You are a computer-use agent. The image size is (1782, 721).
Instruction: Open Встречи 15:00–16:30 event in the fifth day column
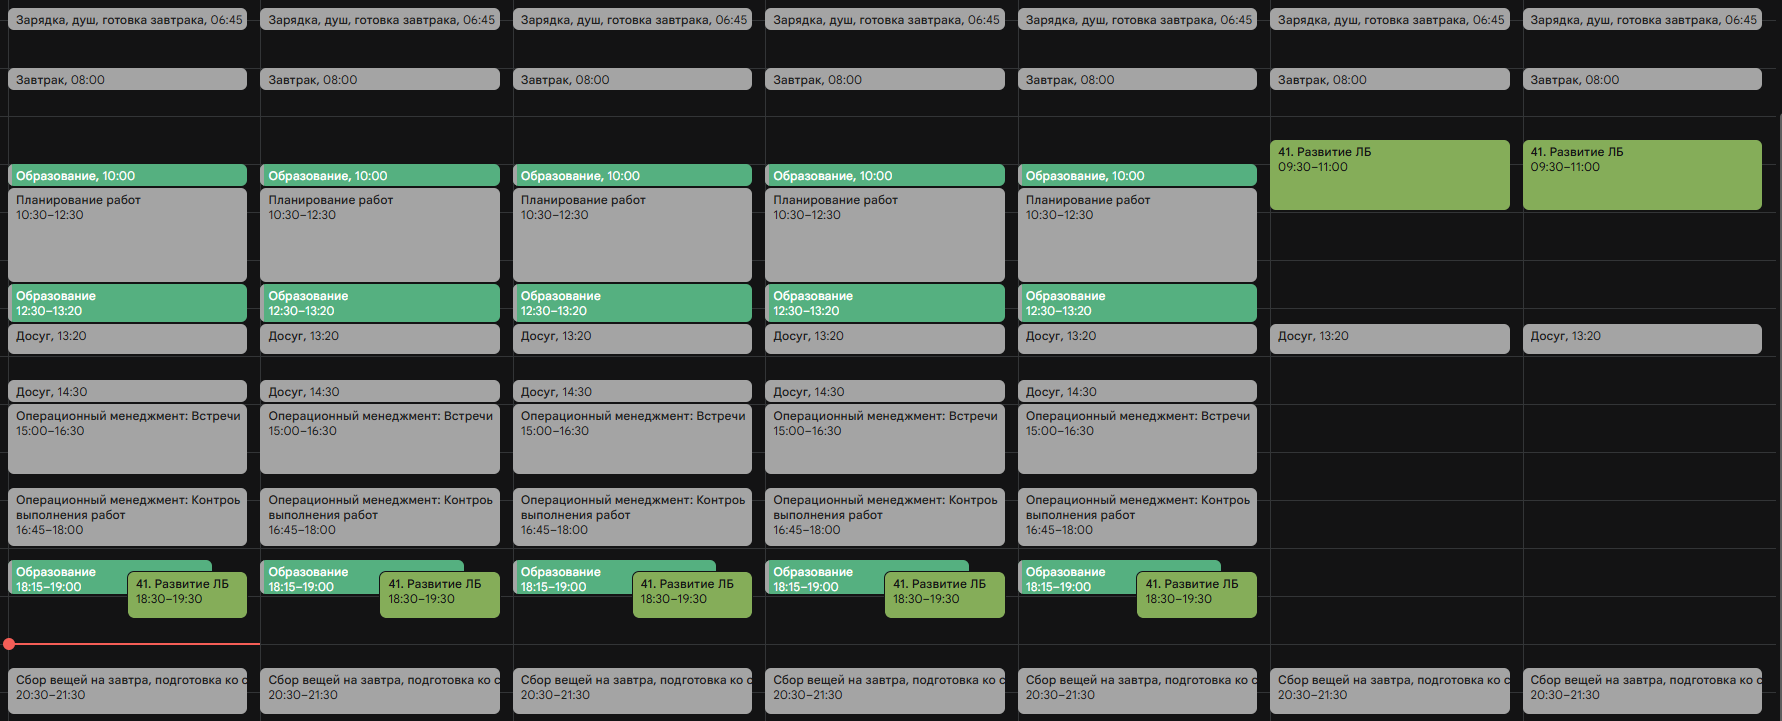click(x=1137, y=439)
